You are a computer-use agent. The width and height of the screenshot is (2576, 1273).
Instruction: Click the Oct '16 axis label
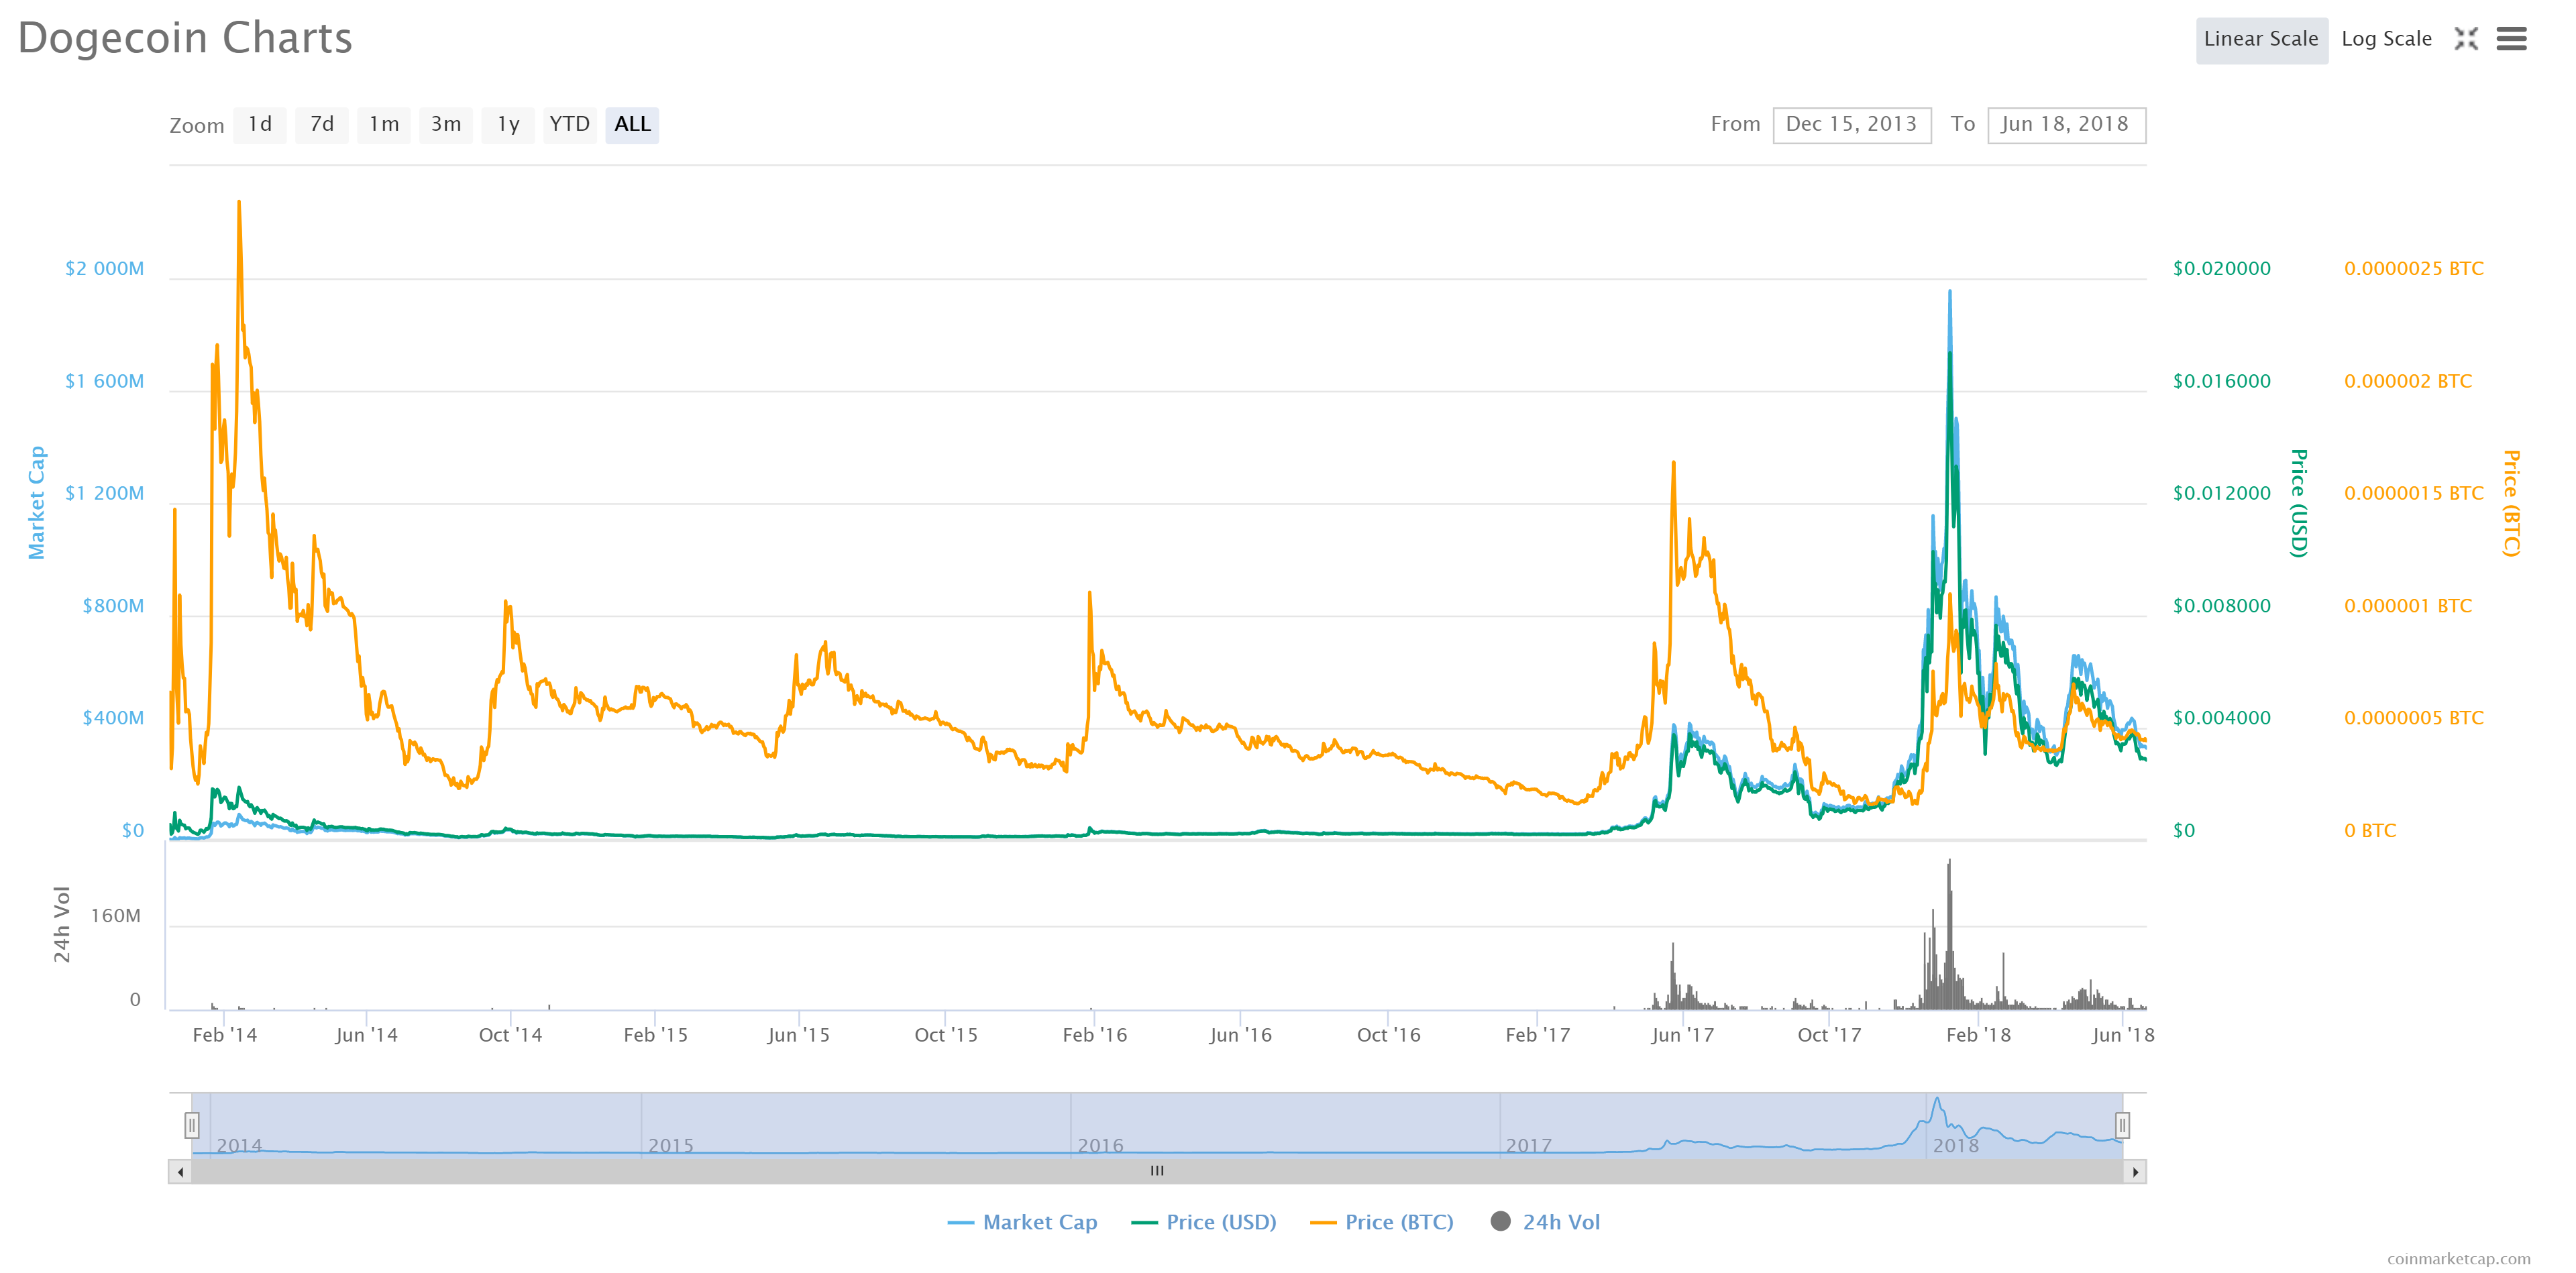(1389, 1036)
